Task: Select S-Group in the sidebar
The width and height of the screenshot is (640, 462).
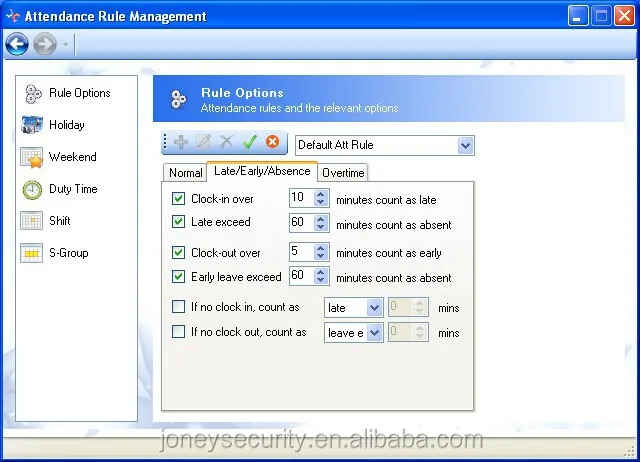Action: point(67,253)
